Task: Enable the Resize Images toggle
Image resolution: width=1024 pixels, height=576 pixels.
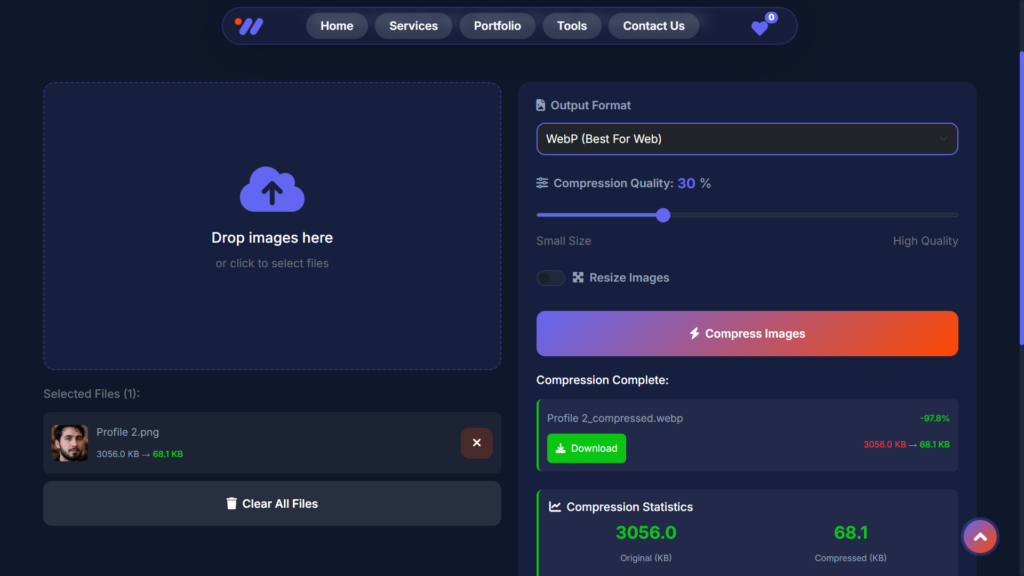Action: click(551, 278)
